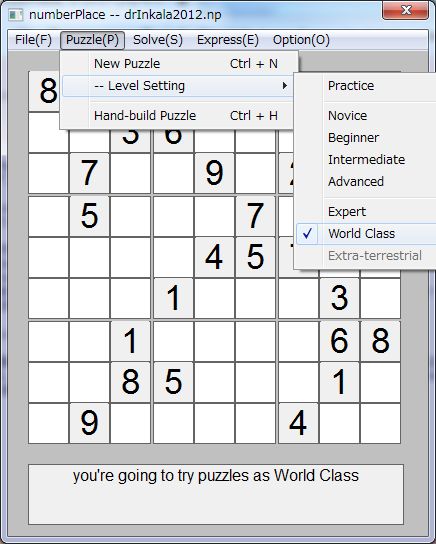Image resolution: width=436 pixels, height=544 pixels.
Task: Click the Puzzle(P) menu header
Action: tap(92, 40)
